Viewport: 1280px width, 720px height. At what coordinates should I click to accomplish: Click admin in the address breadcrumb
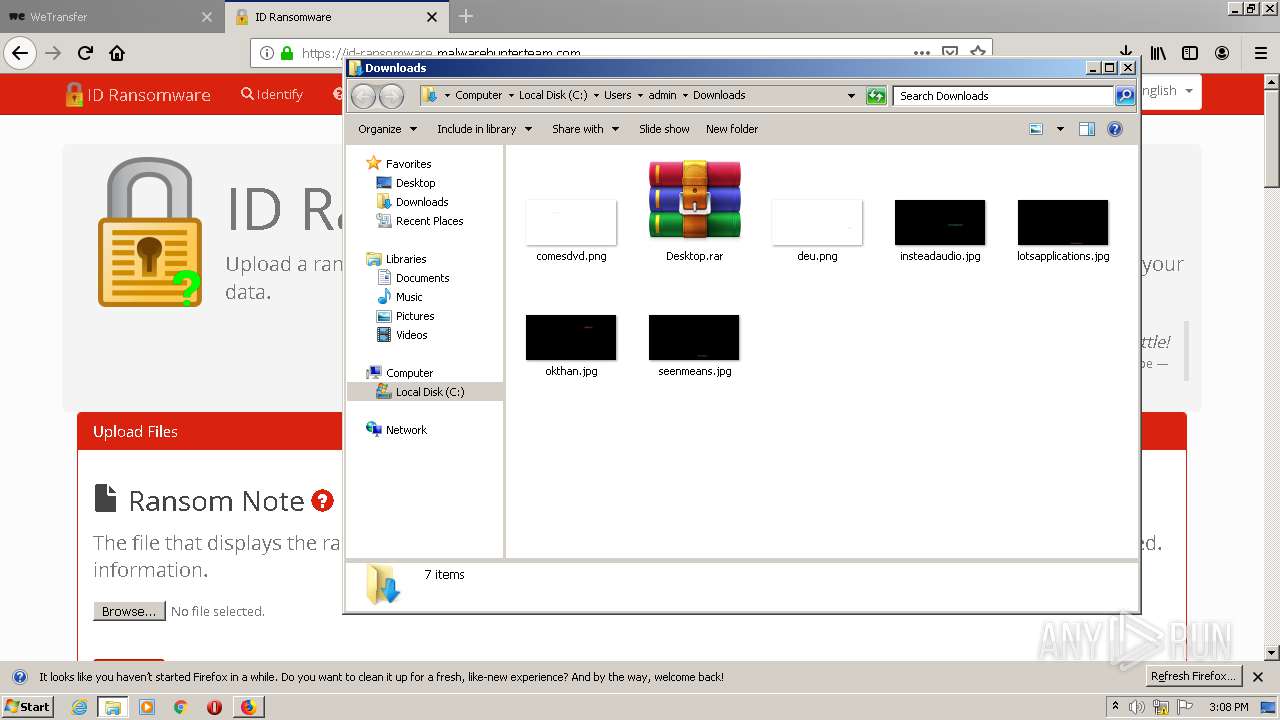point(662,96)
